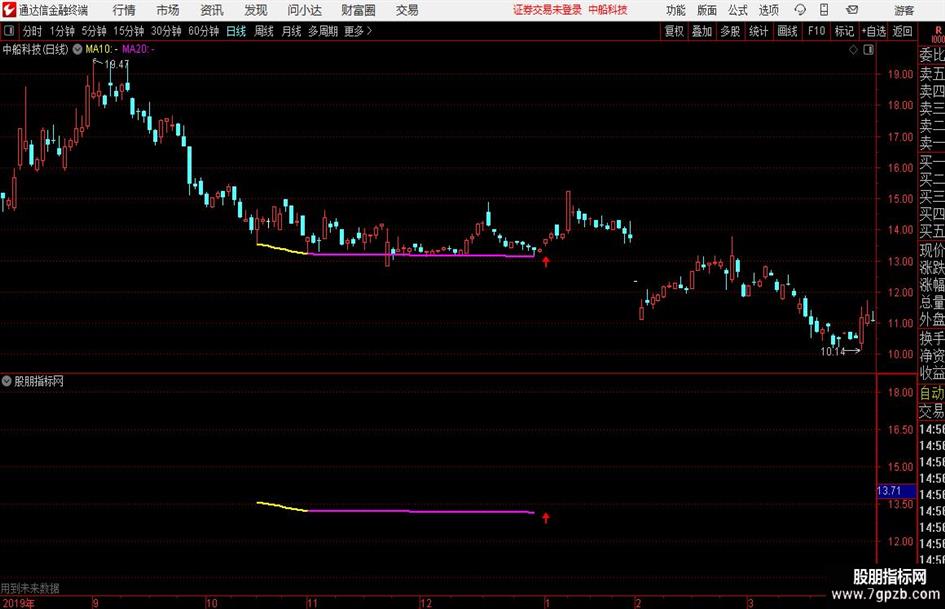Click the MA20 indicator label
The image size is (945, 609).
138,49
